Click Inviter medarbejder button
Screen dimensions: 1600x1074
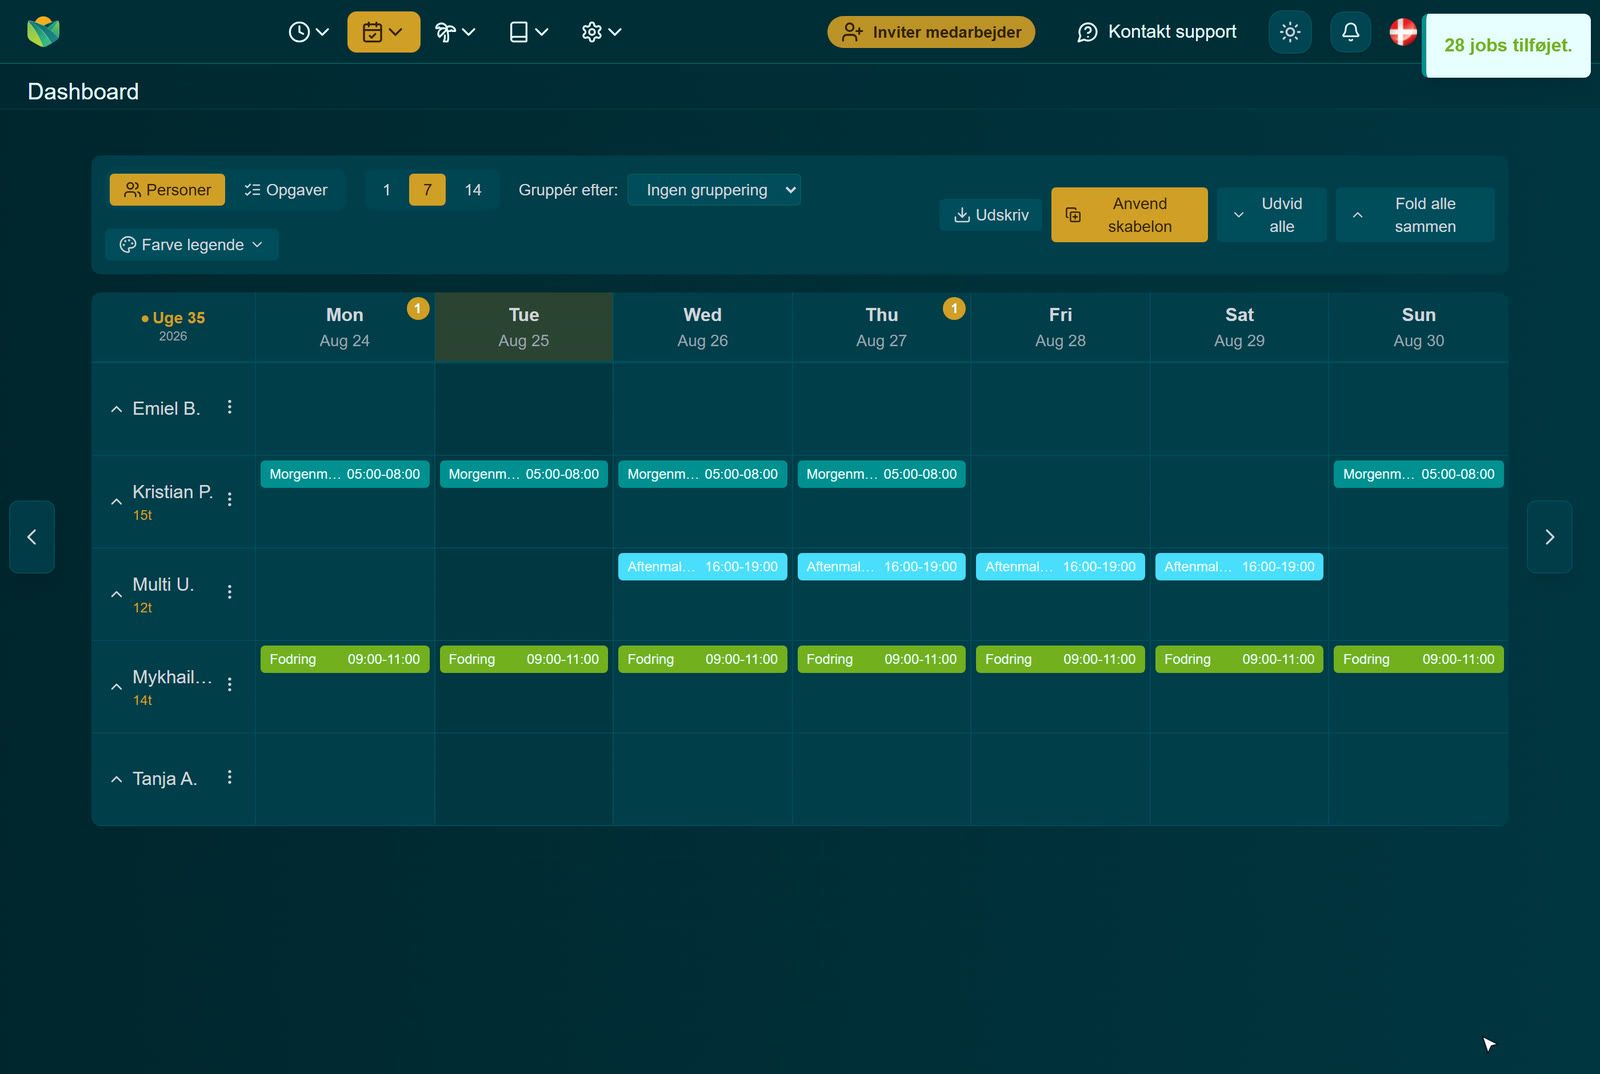(x=931, y=32)
